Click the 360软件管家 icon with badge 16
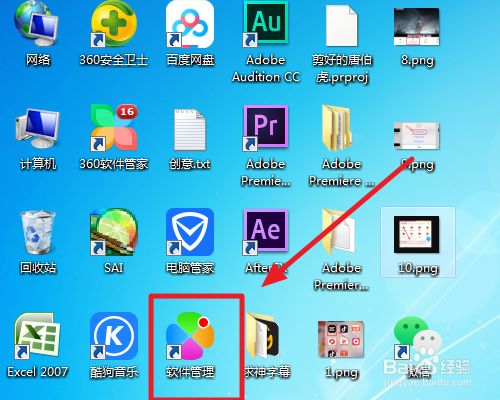The height and width of the screenshot is (400, 500). (114, 127)
